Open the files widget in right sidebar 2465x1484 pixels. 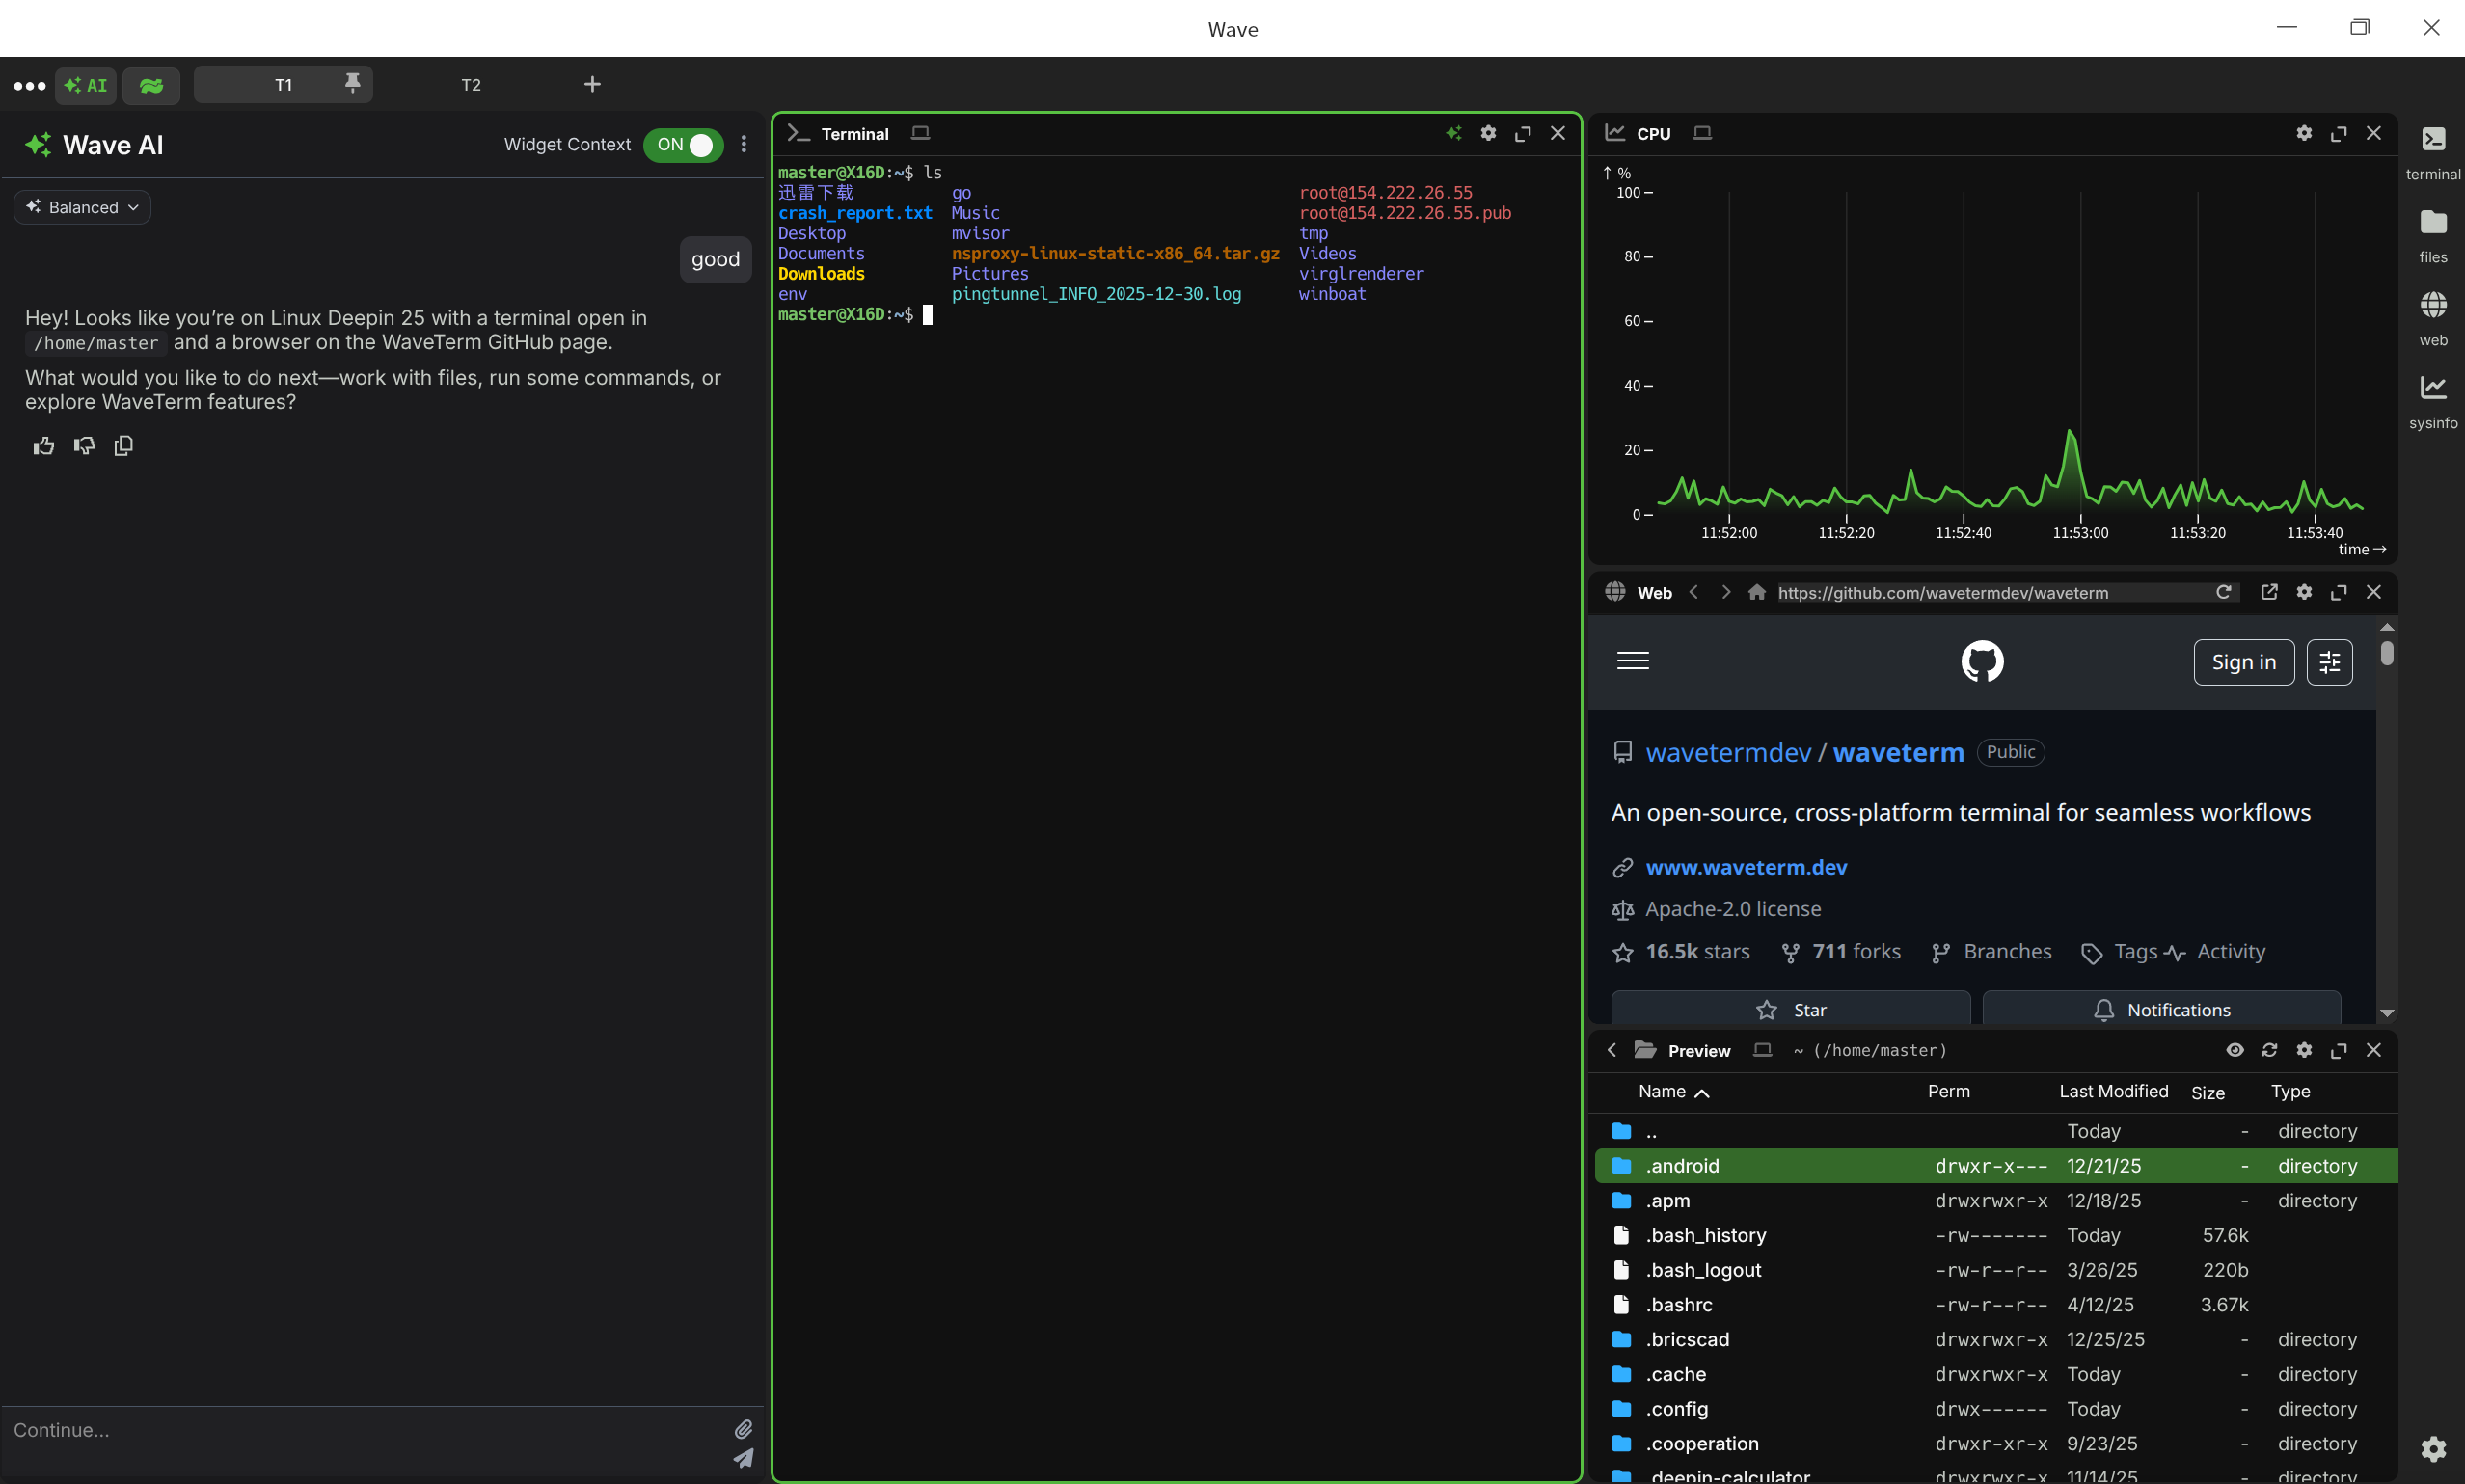click(x=2432, y=236)
